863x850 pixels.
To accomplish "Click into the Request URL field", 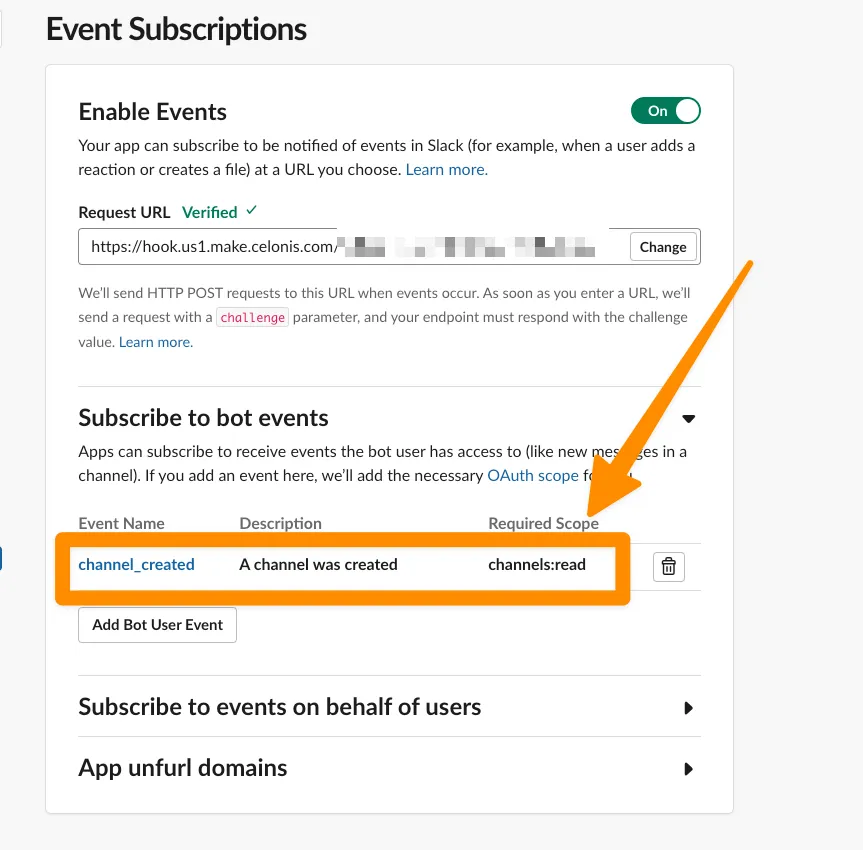I will tap(350, 247).
